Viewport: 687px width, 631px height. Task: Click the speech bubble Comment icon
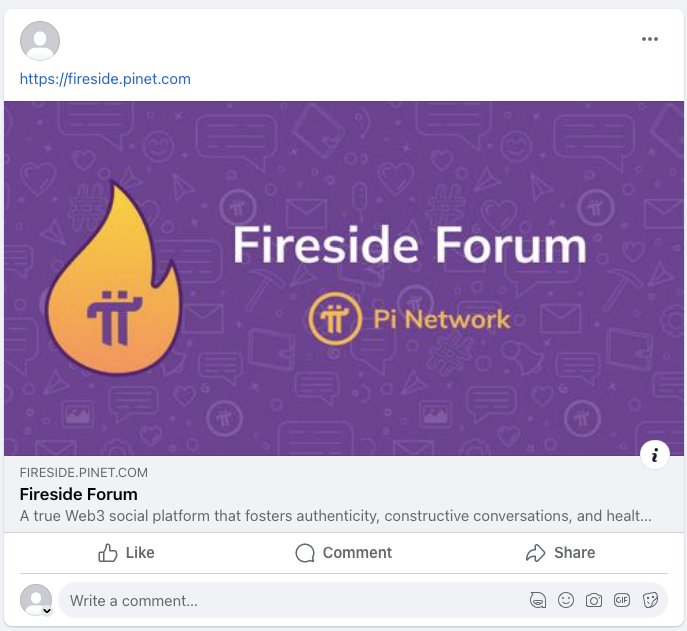click(x=305, y=553)
